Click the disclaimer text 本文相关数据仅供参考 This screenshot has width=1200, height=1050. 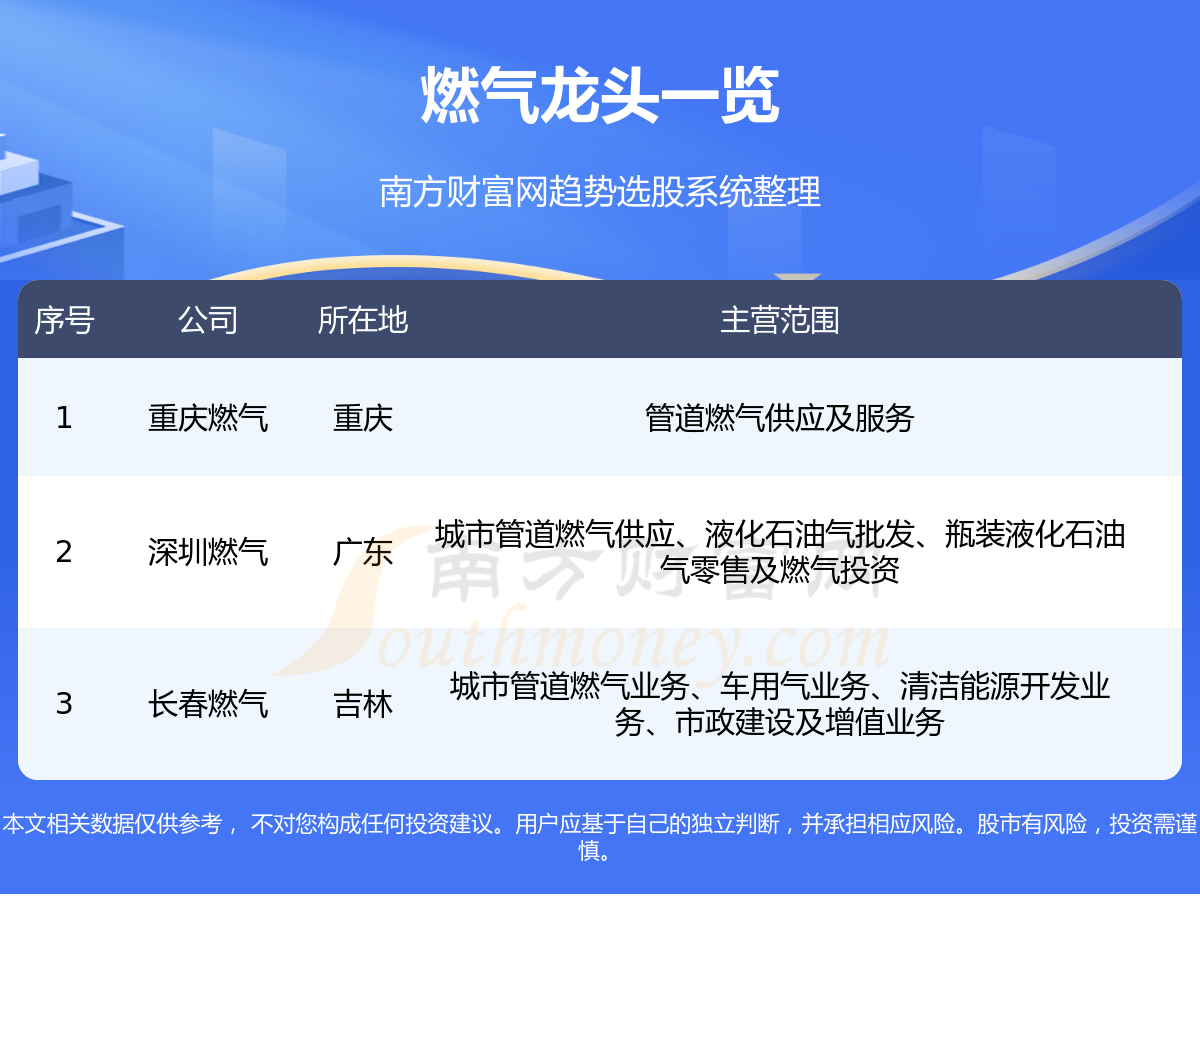point(112,824)
